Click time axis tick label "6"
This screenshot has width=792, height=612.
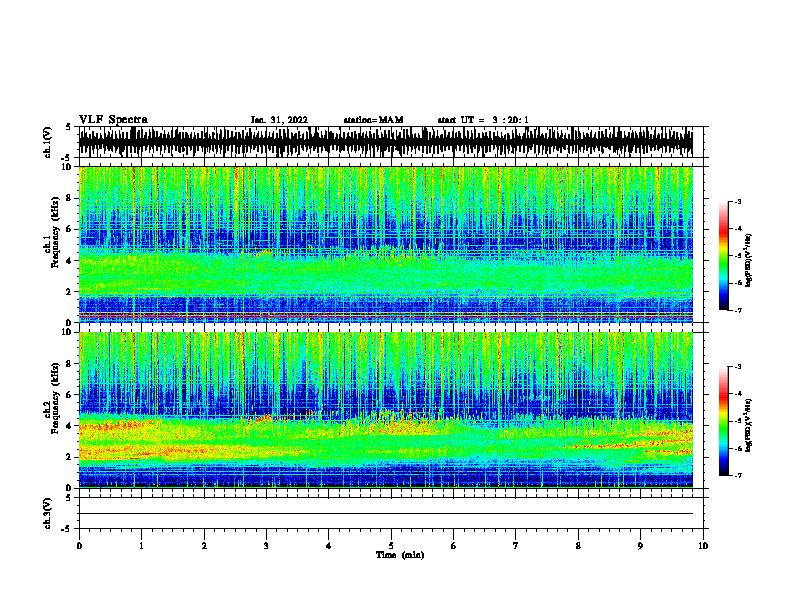[x=454, y=546]
